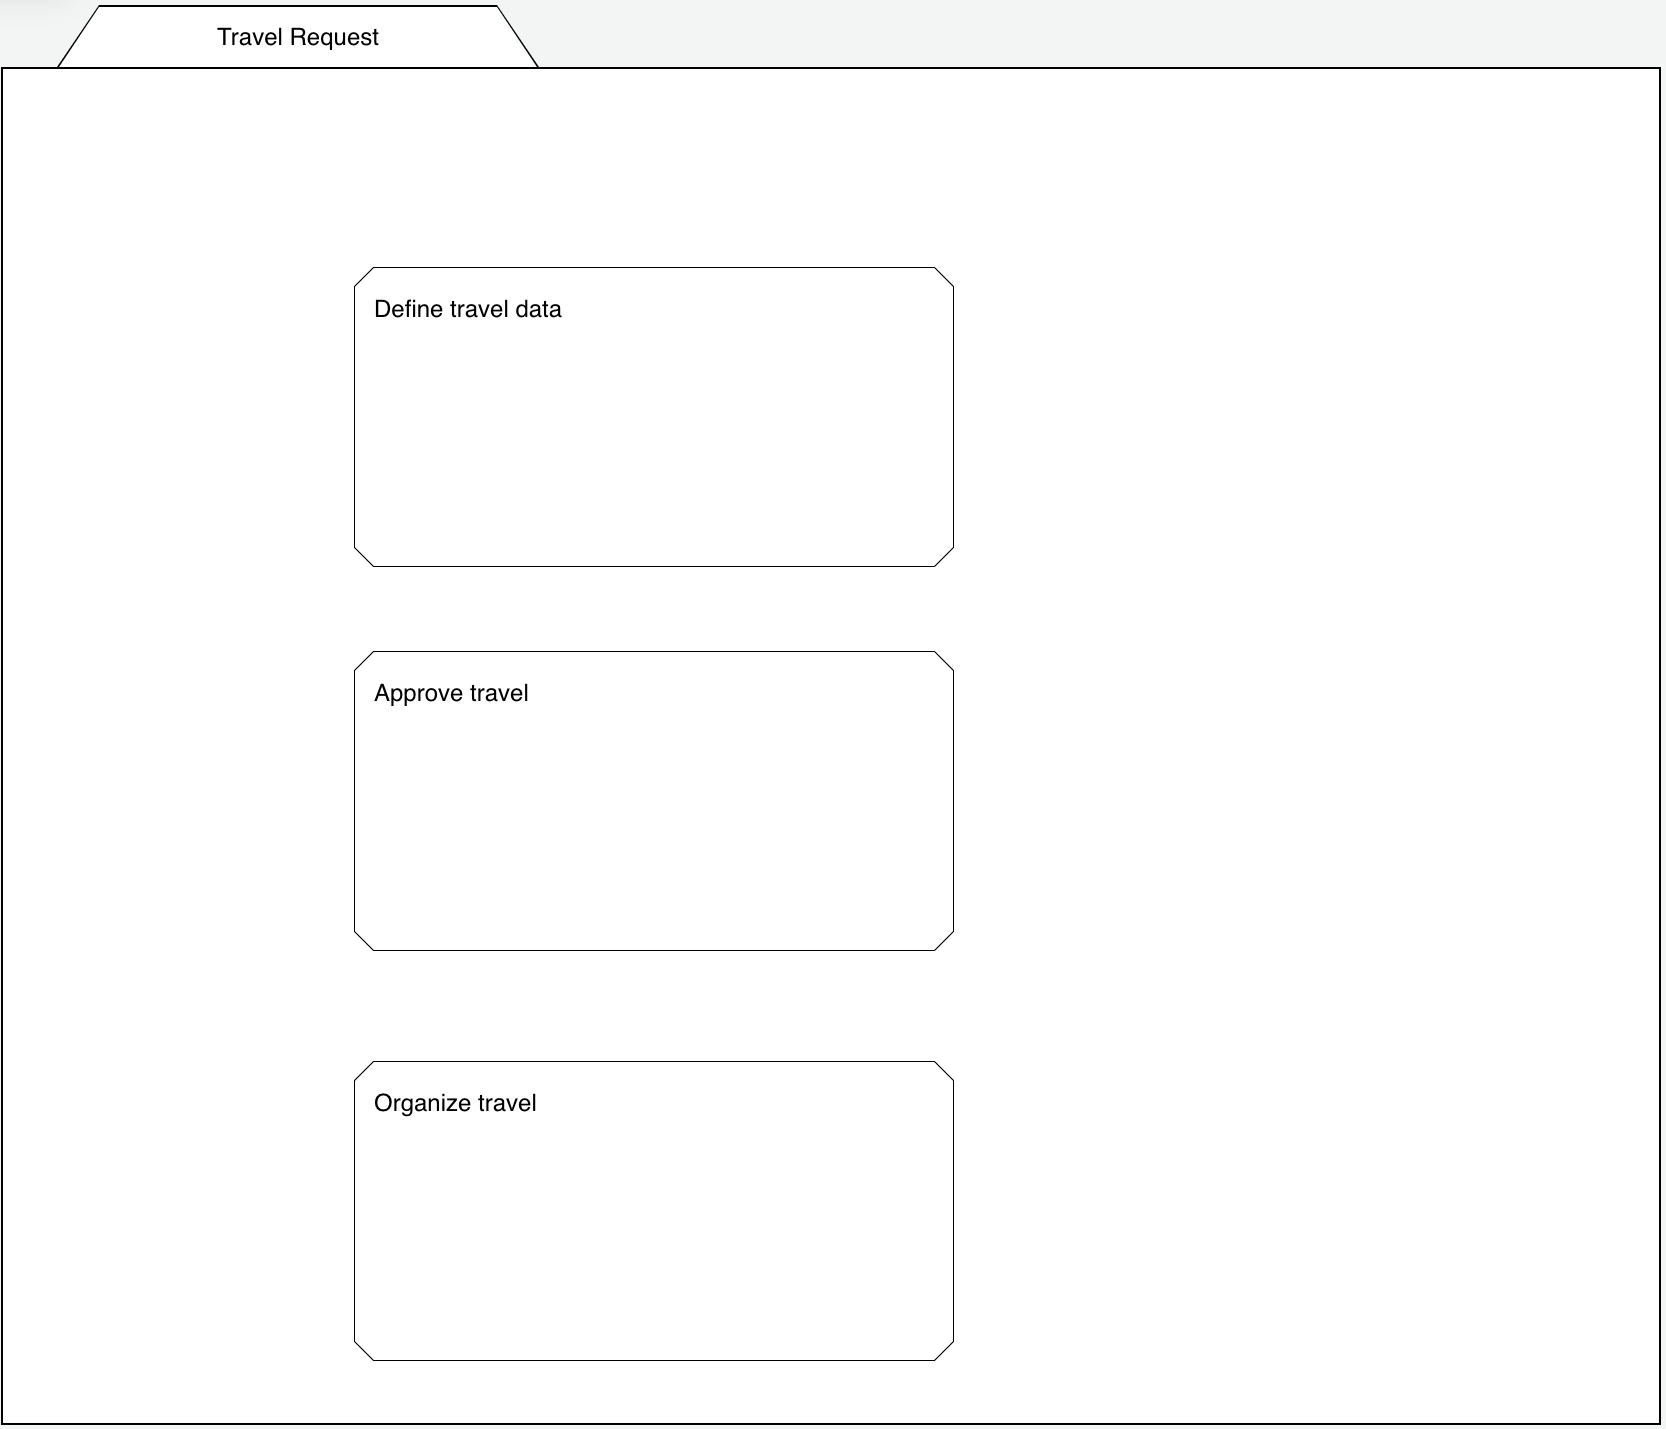This screenshot has height=1429, width=1666.
Task: Click the Organize travel label text
Action: pos(455,1102)
